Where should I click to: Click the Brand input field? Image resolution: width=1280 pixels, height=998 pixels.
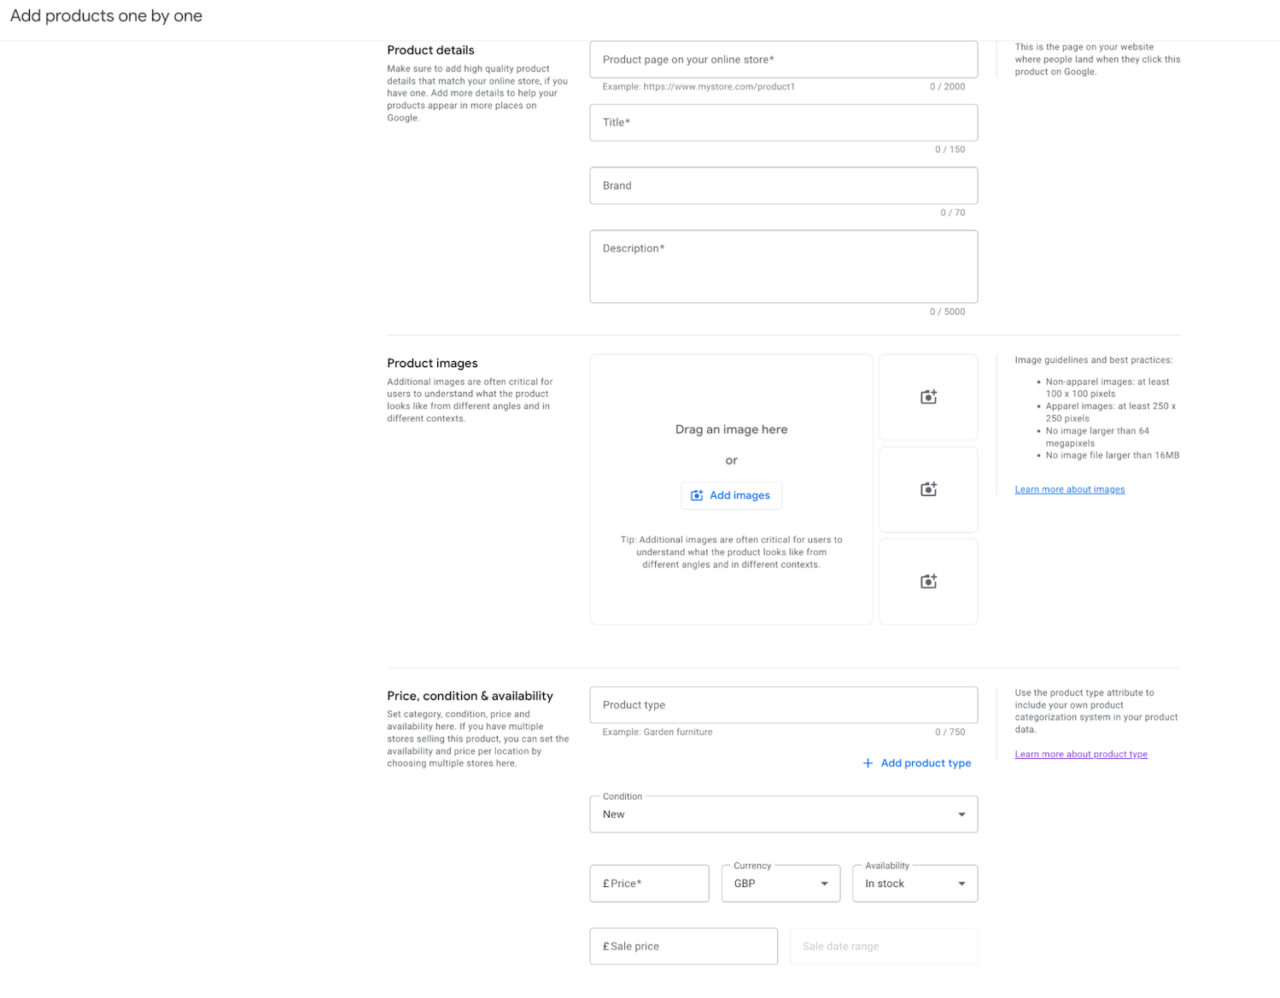[x=783, y=185]
